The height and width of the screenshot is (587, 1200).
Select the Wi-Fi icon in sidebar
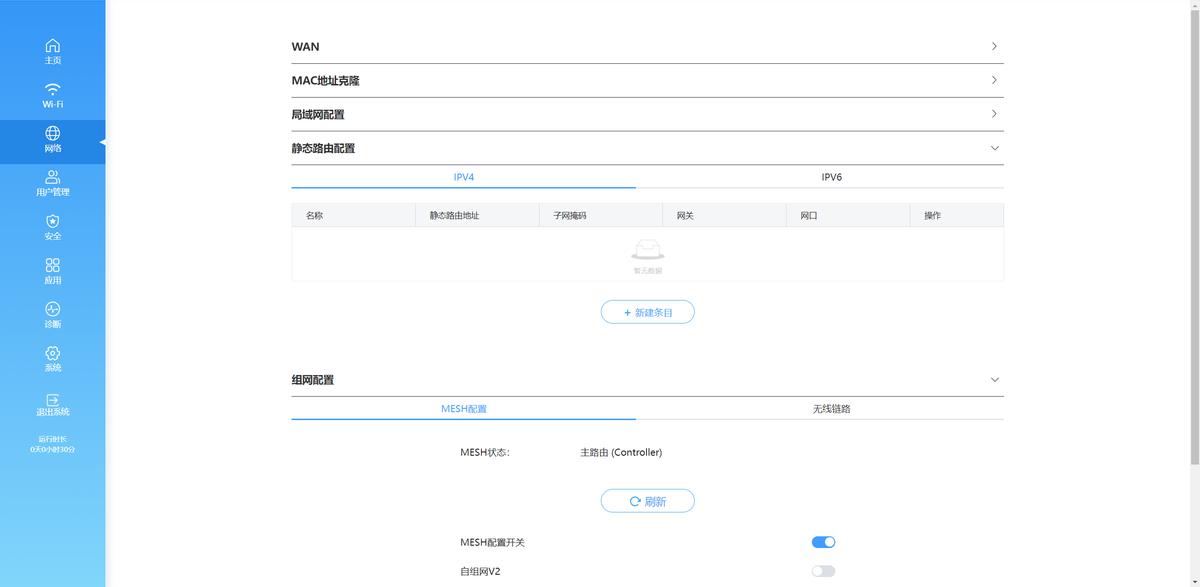[52, 94]
